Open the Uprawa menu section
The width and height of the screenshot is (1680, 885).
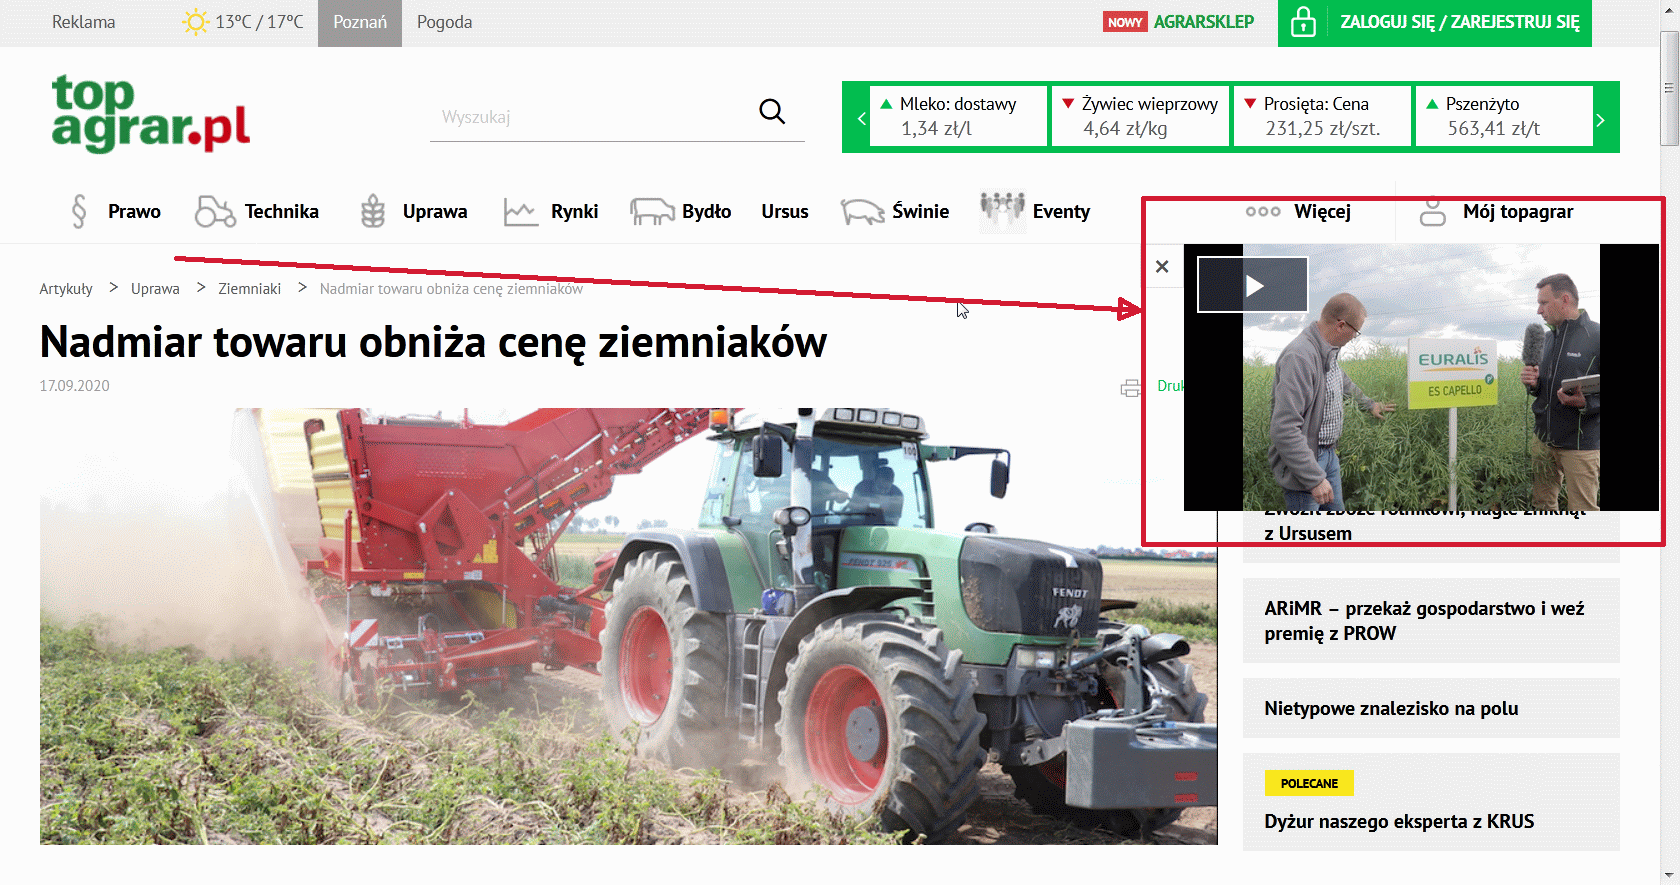tap(435, 212)
